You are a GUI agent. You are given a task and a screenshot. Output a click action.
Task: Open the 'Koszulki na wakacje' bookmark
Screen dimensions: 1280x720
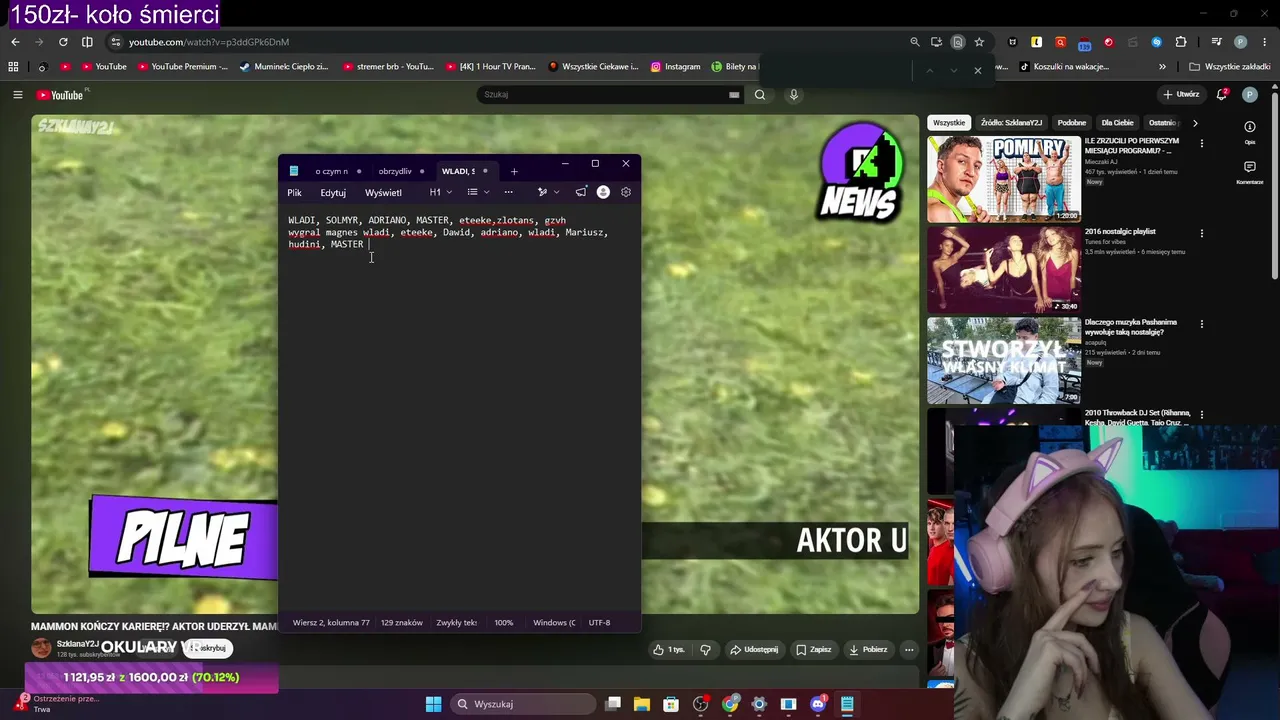1064,67
